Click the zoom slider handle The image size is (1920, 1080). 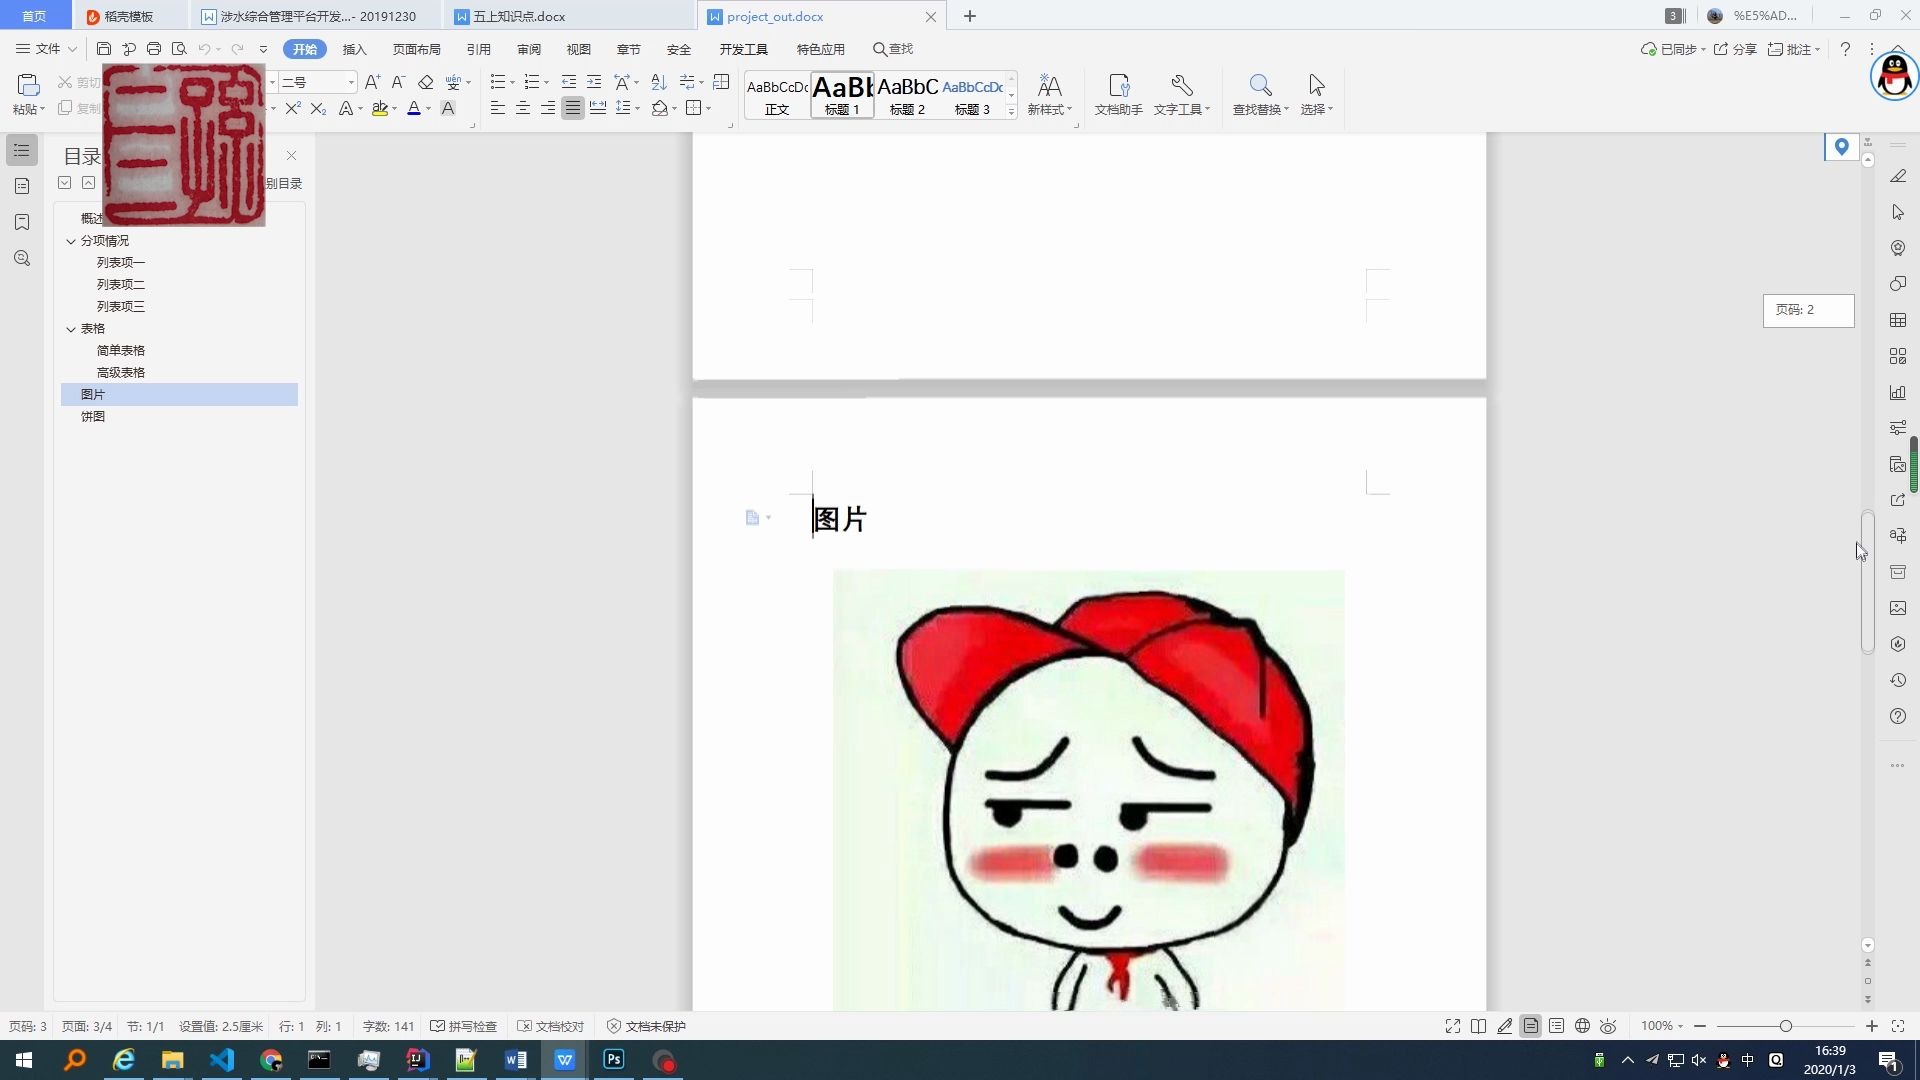pos(1785,1026)
